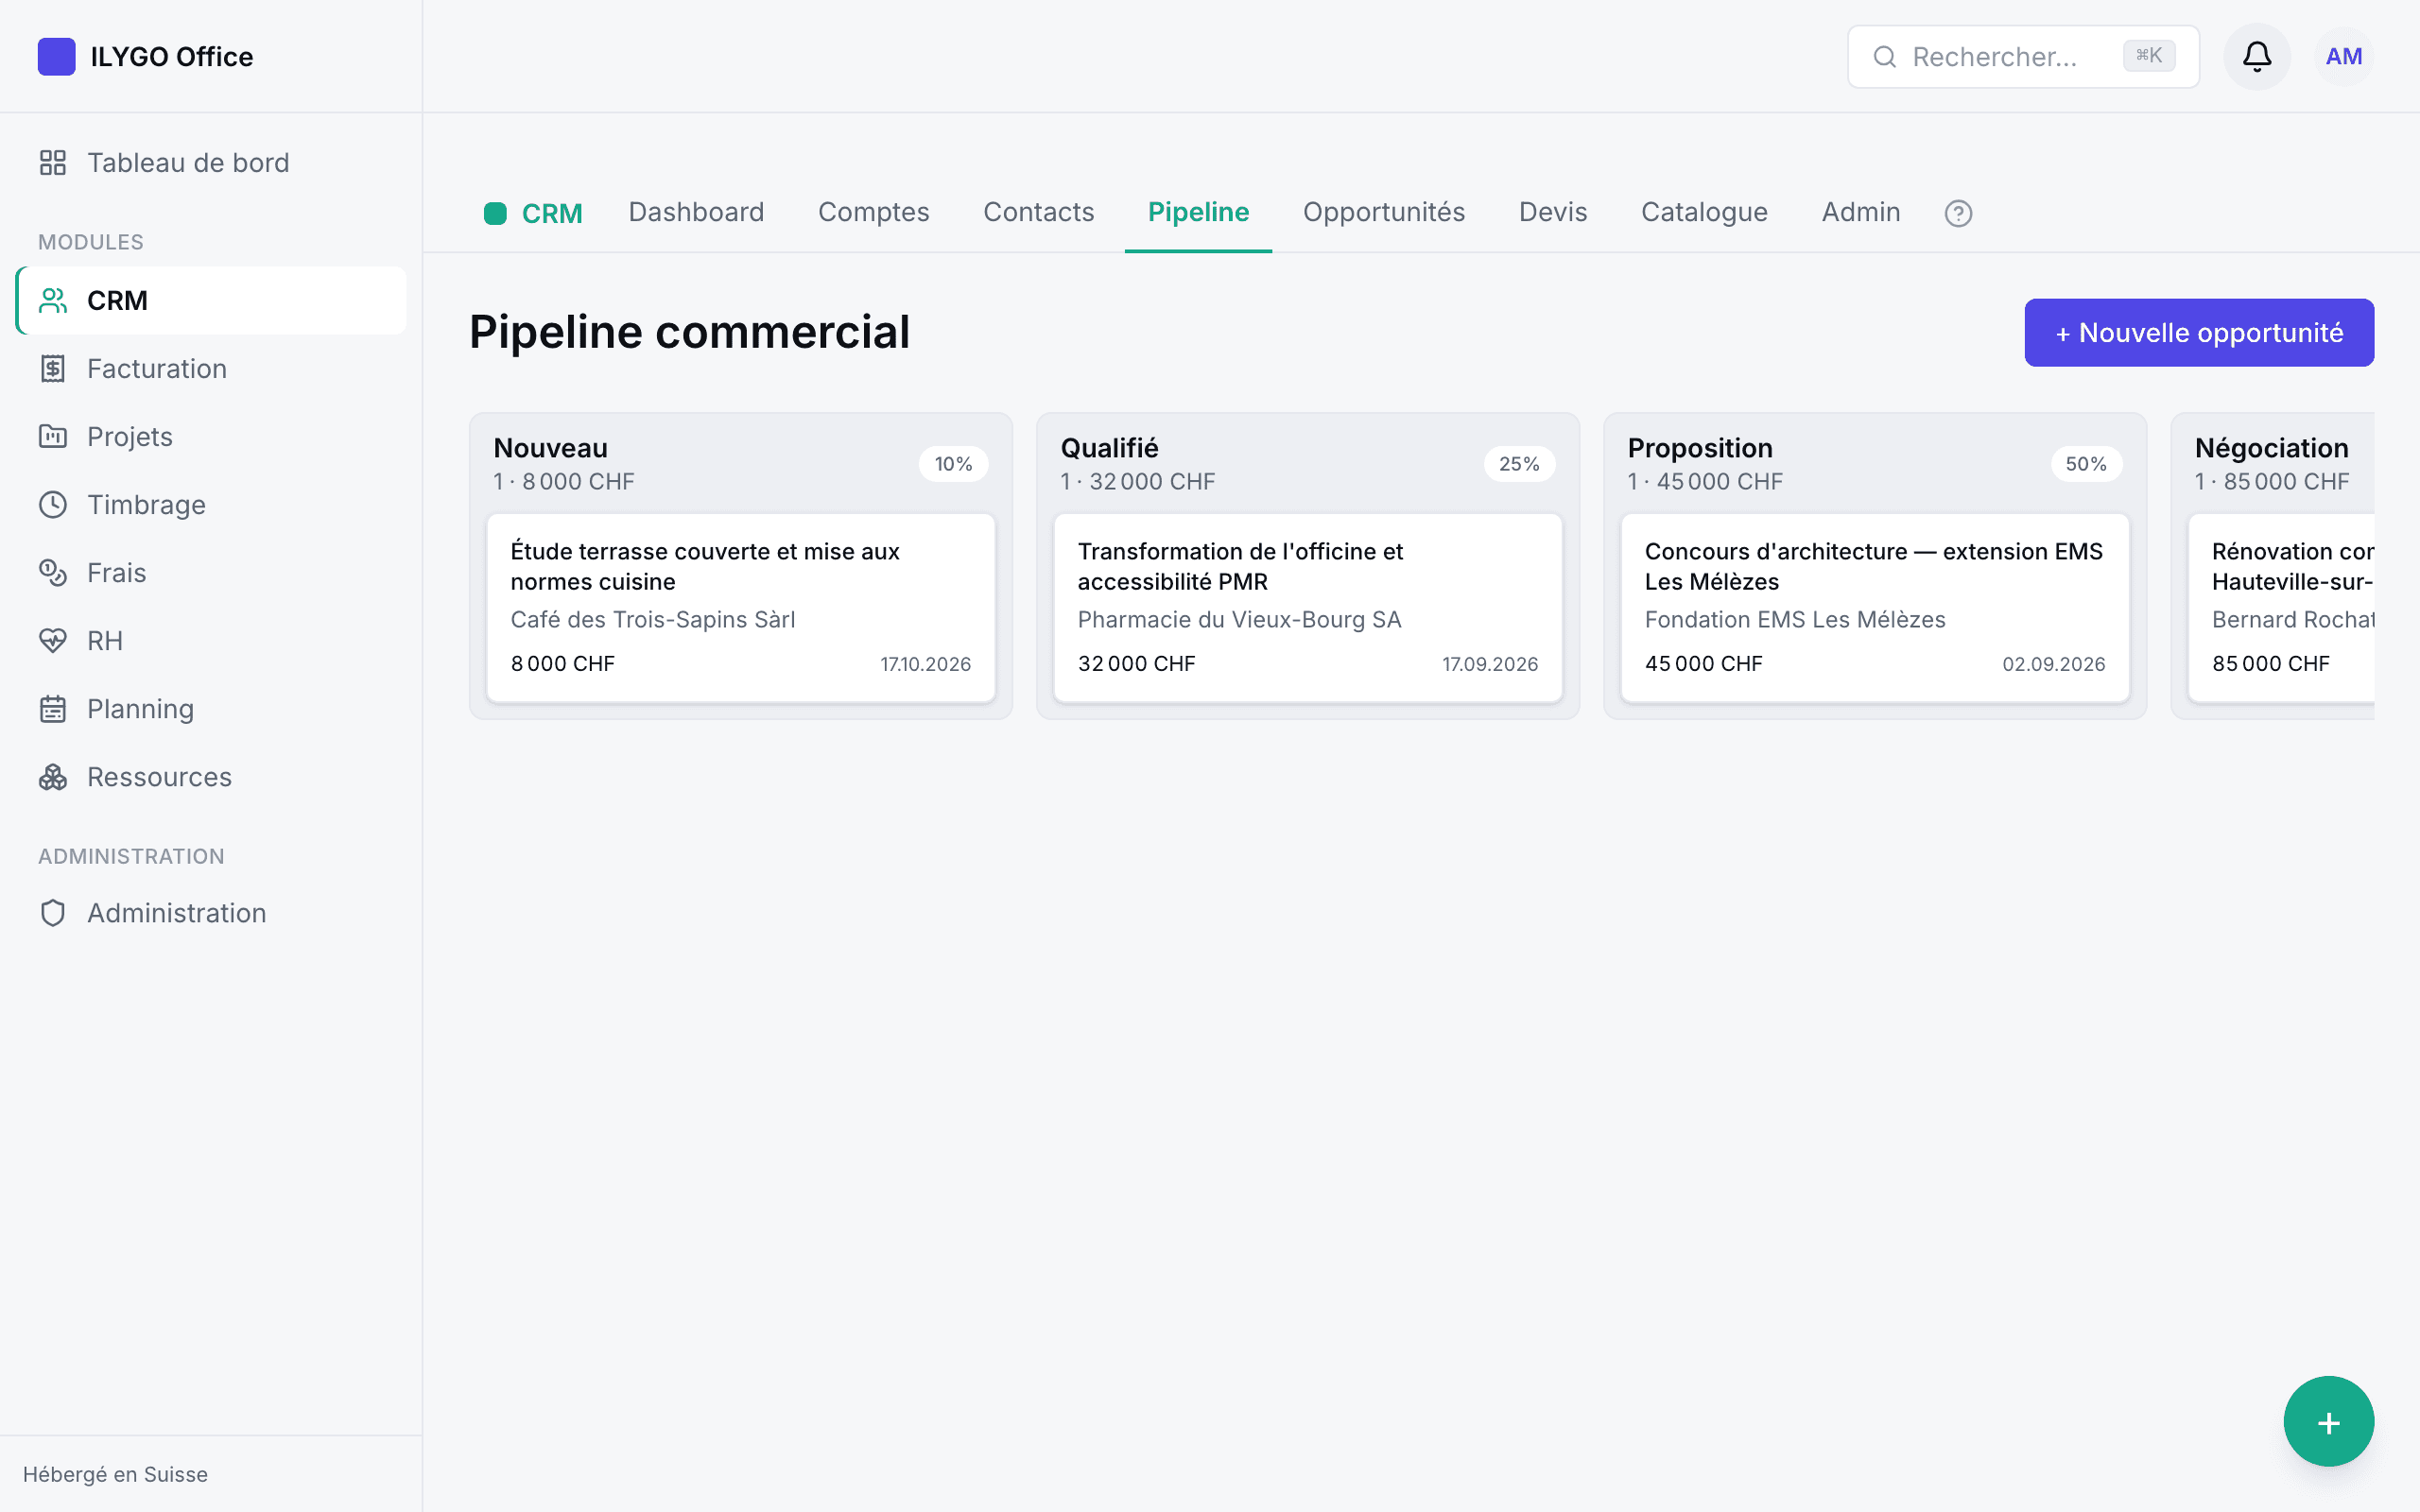Click Pipeline commercial heading
Image resolution: width=2420 pixels, height=1512 pixels.
coord(689,332)
